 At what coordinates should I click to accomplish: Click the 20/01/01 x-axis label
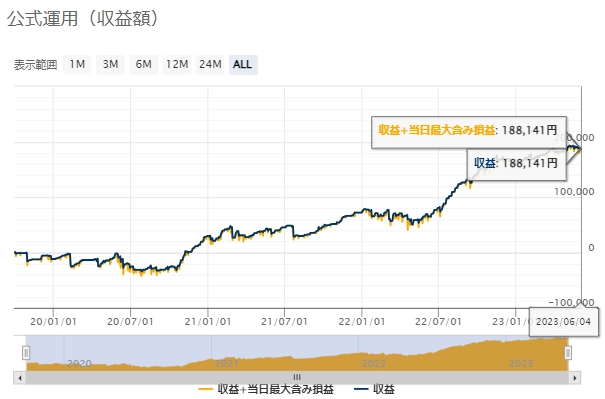tap(53, 321)
